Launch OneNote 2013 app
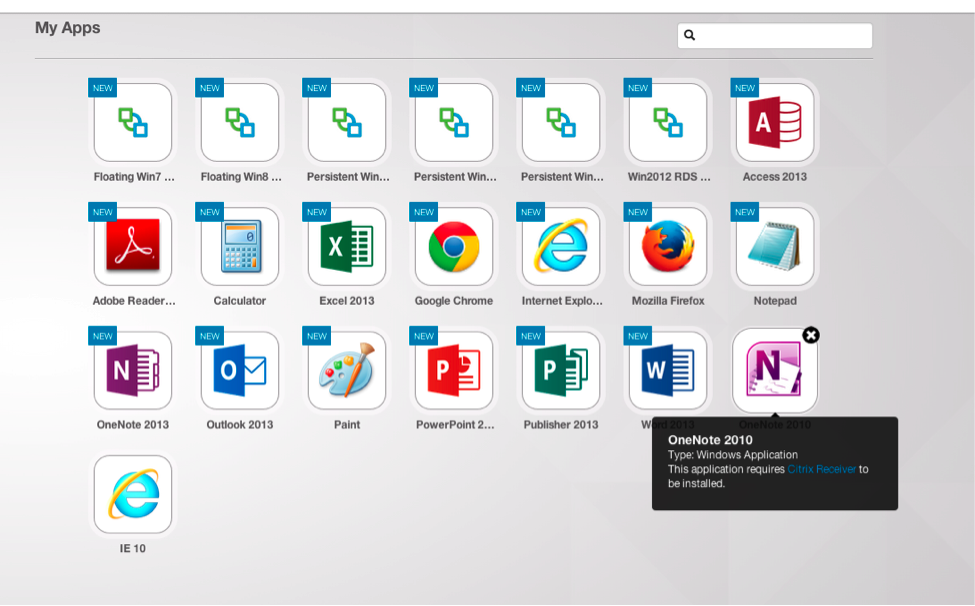Image resolution: width=975 pixels, height=606 pixels. coord(133,370)
